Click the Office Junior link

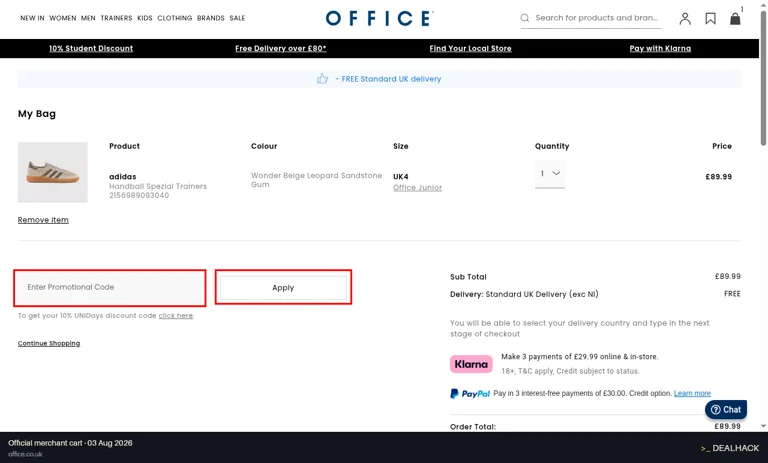click(x=417, y=188)
